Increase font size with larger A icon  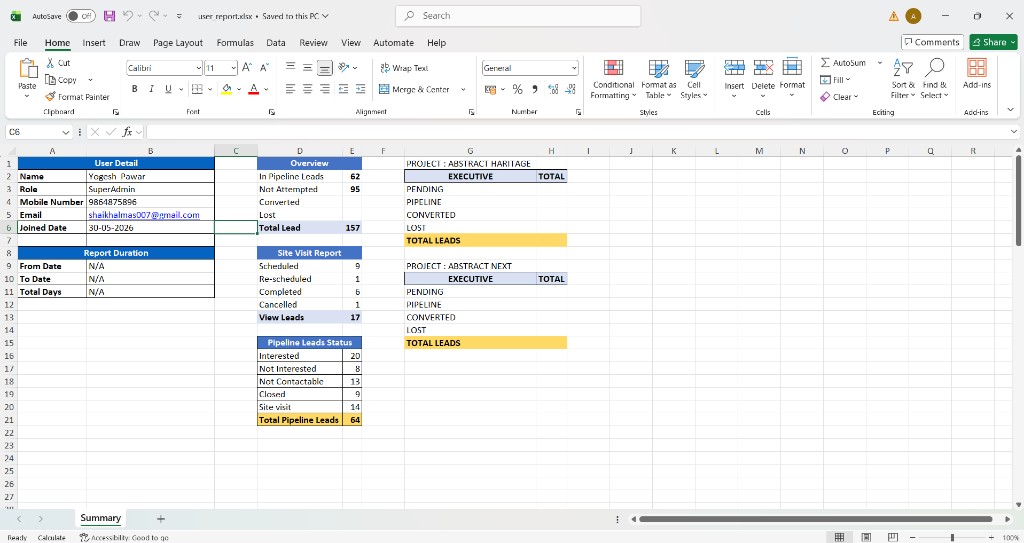pyautogui.click(x=247, y=67)
